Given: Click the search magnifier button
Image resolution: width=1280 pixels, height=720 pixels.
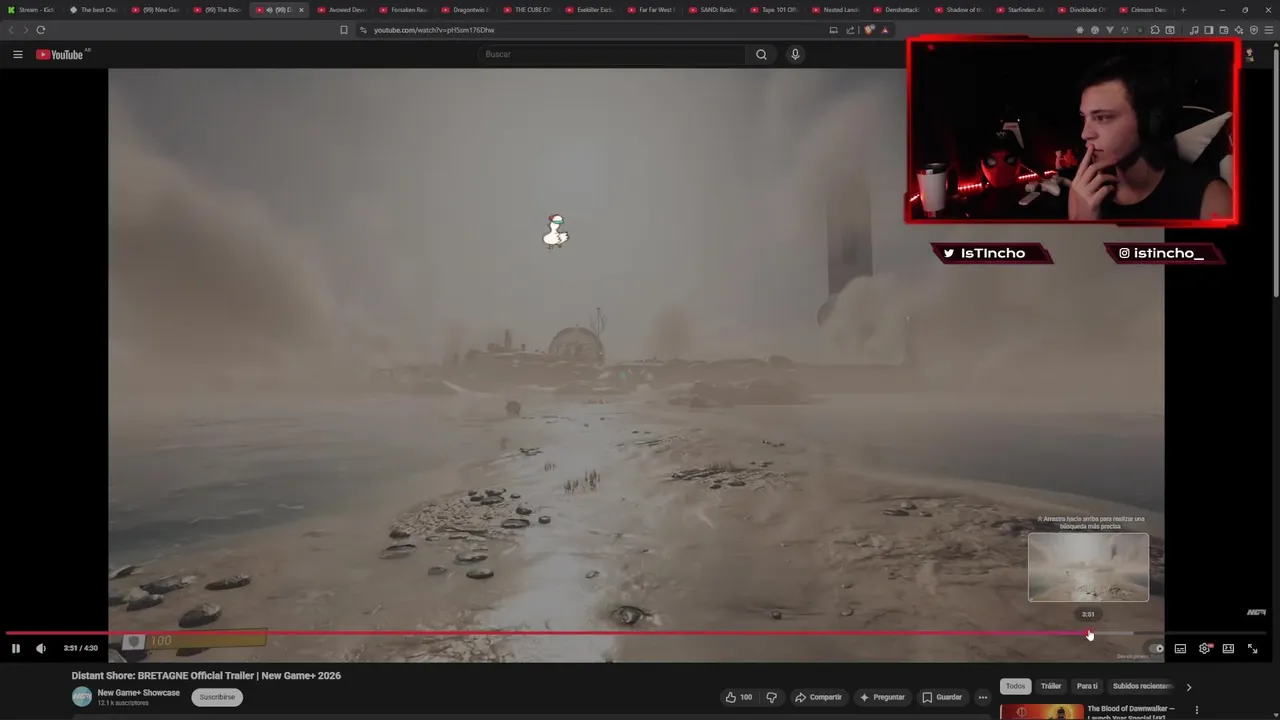Looking at the screenshot, I should (761, 54).
